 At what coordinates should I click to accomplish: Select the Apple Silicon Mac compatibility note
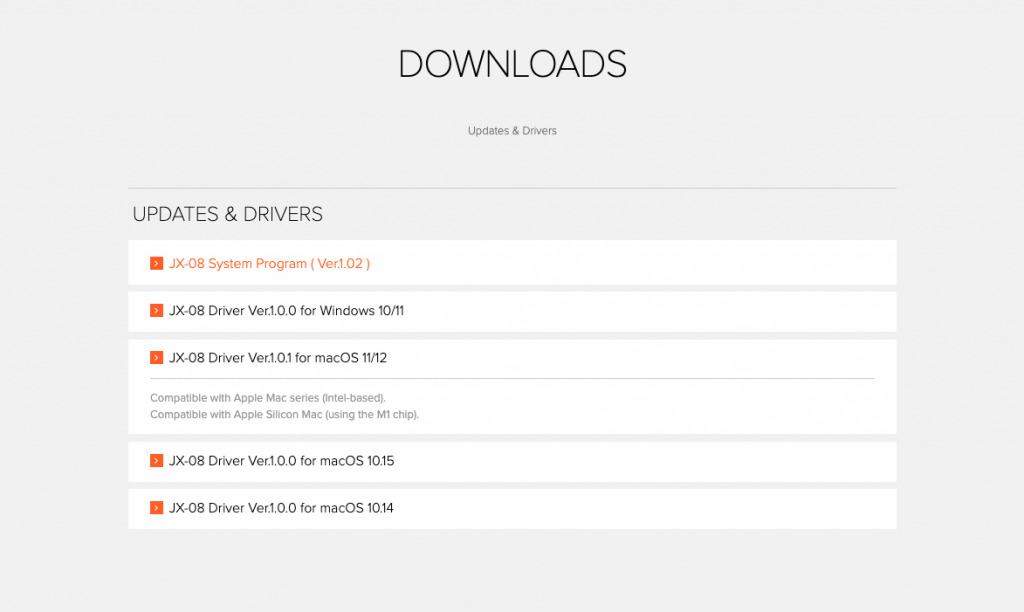pos(284,414)
